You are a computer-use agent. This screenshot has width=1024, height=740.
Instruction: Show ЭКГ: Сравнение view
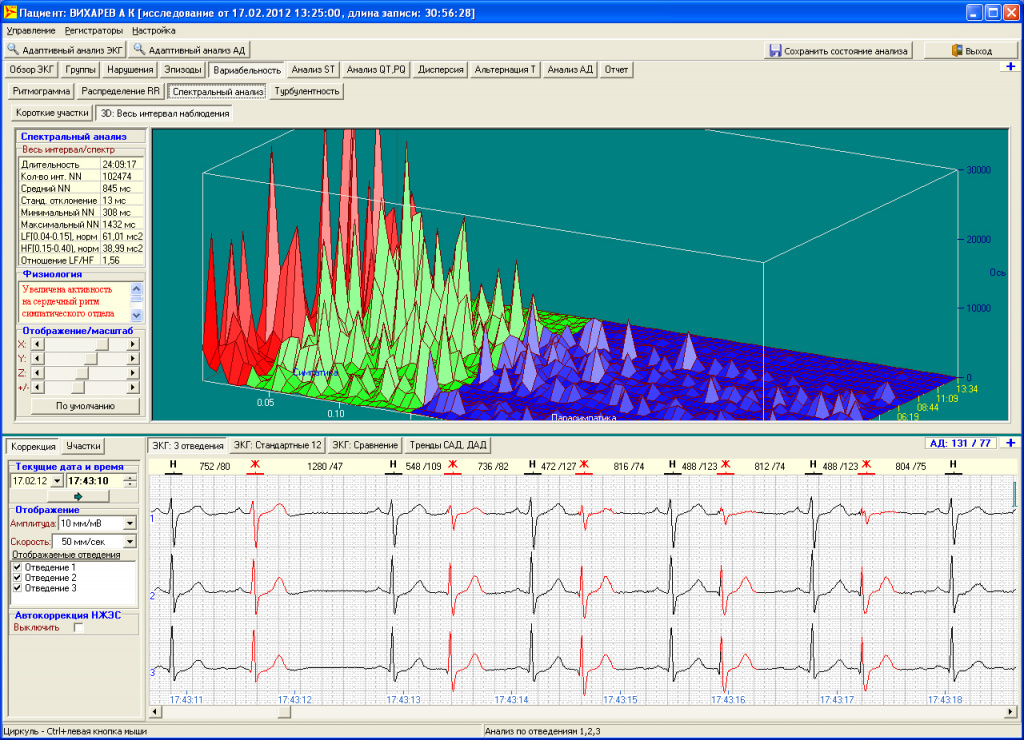click(x=365, y=445)
